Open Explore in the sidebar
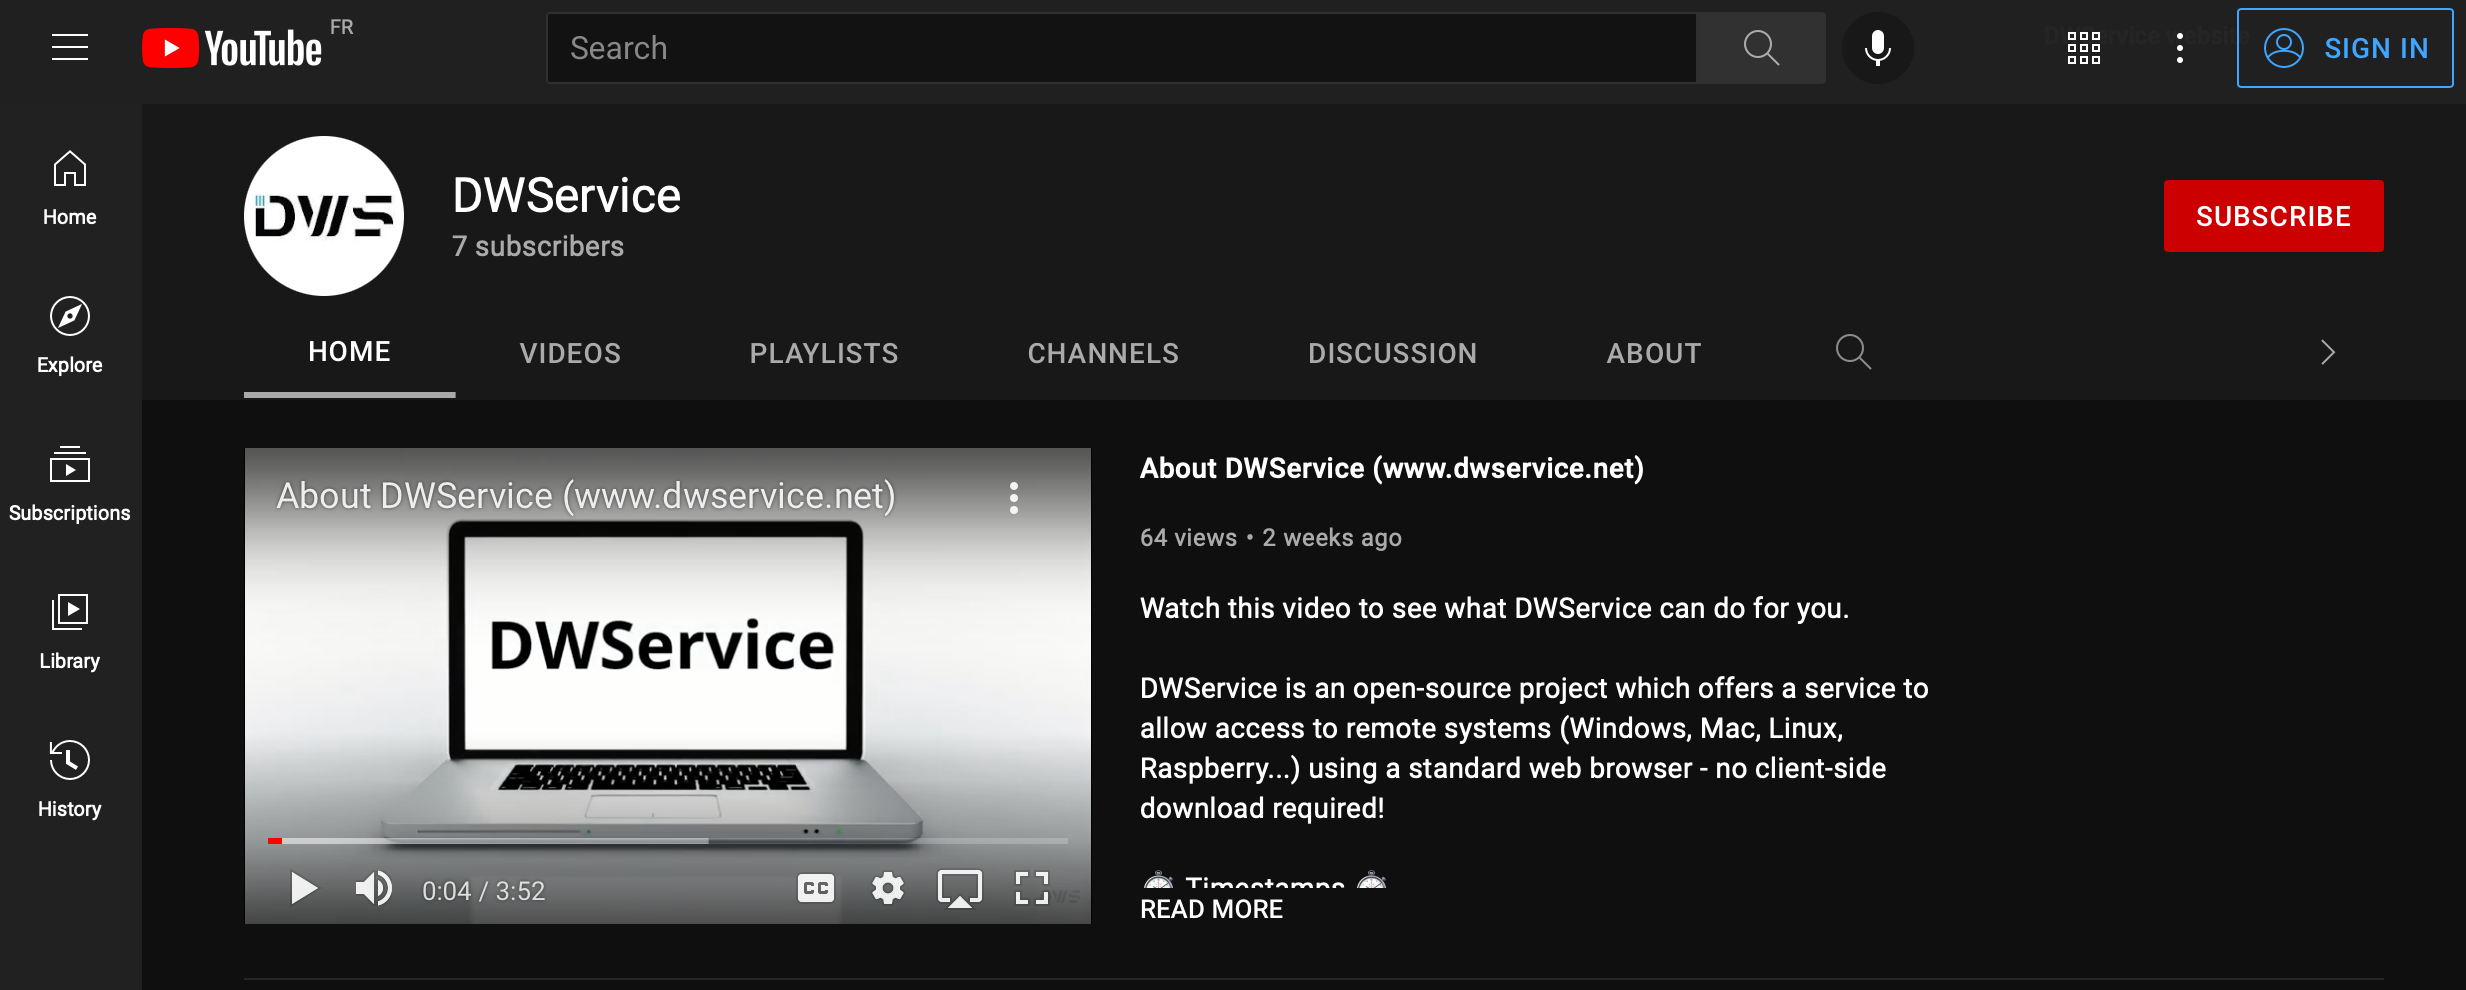Viewport: 2466px width, 990px height. [70, 336]
